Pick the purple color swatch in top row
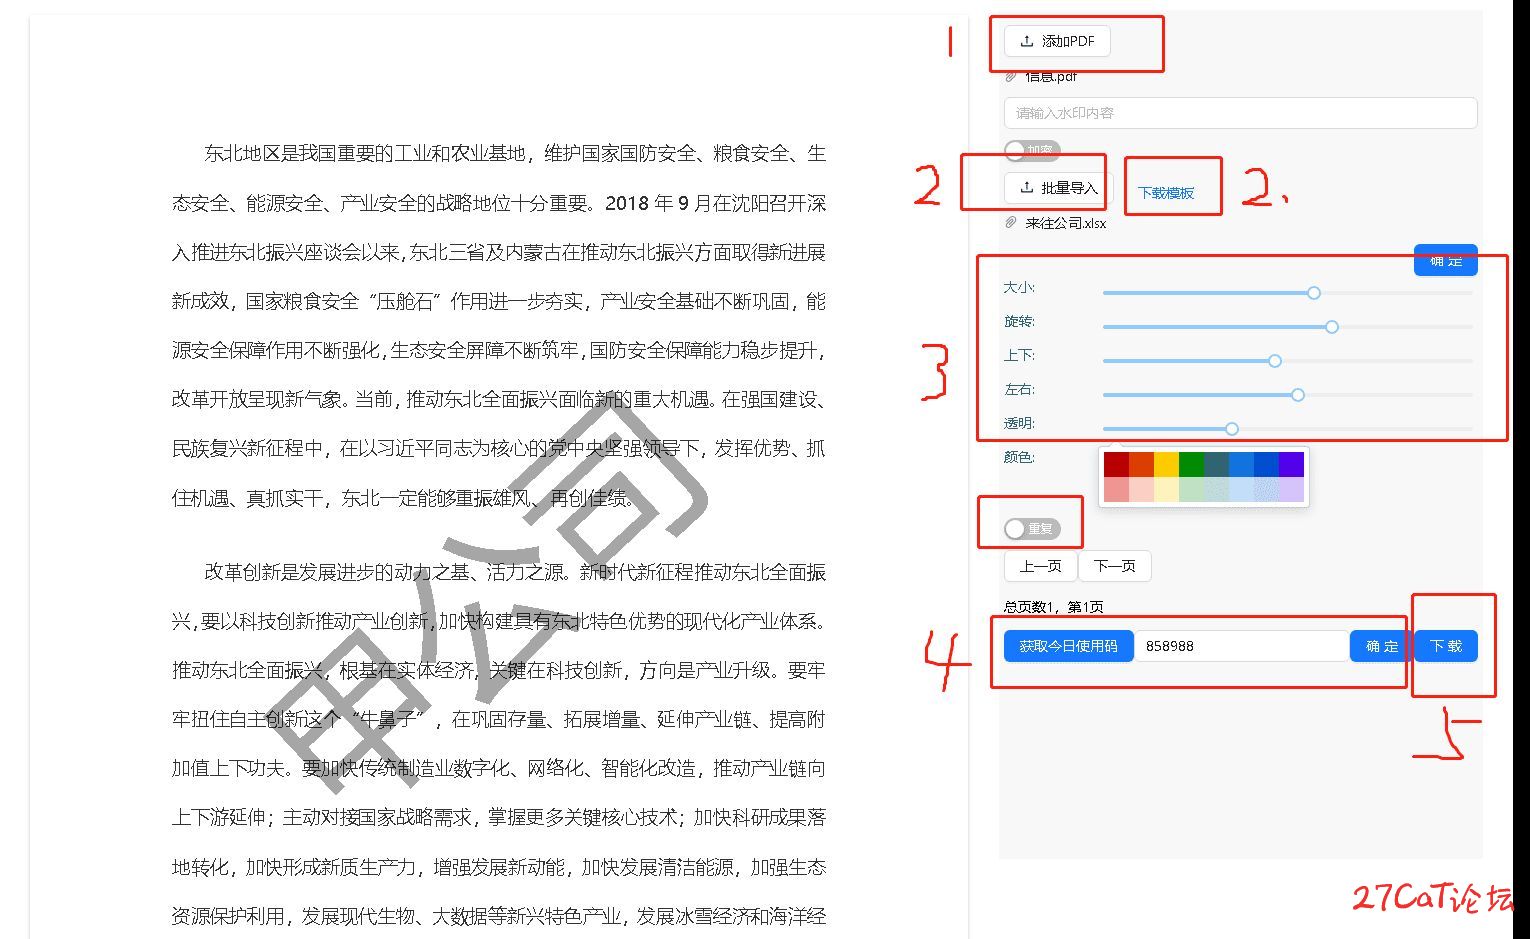The image size is (1530, 939). tap(1291, 464)
